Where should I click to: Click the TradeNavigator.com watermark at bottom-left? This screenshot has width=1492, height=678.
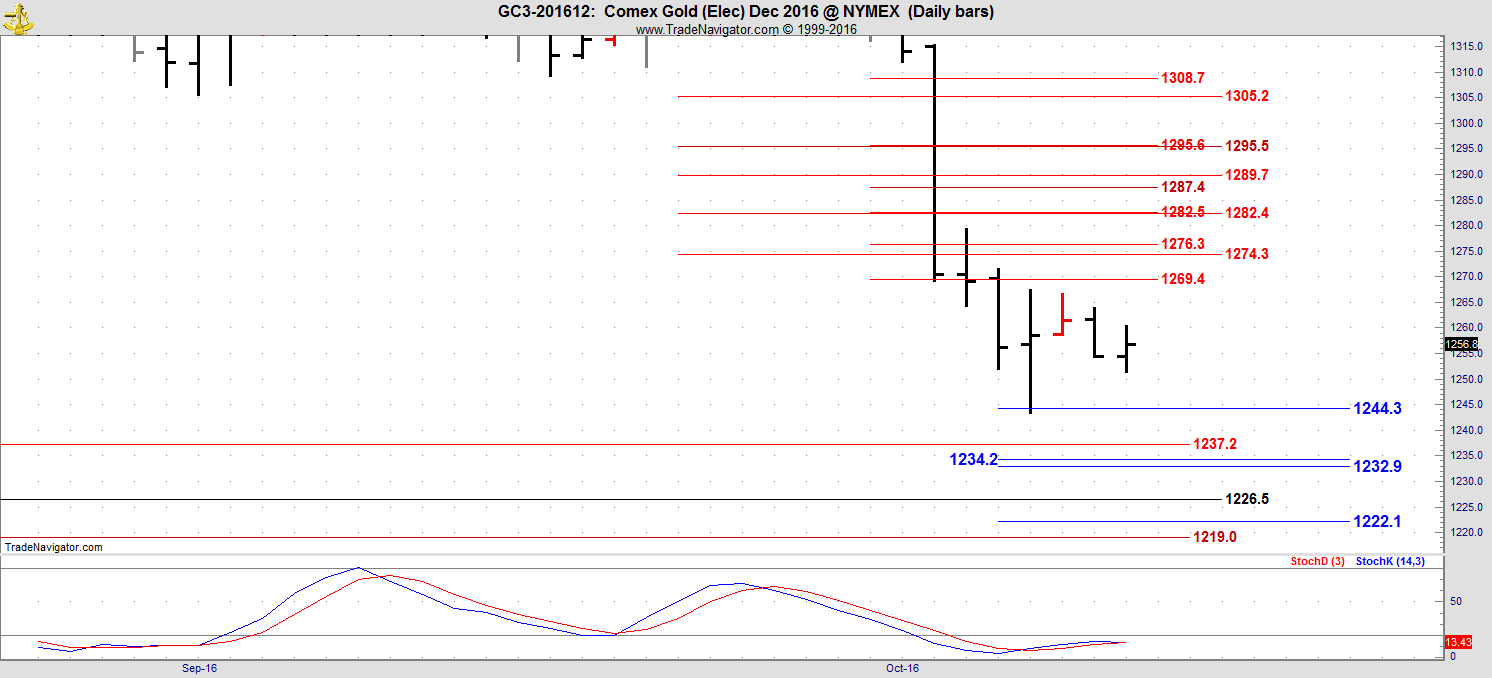[54, 548]
